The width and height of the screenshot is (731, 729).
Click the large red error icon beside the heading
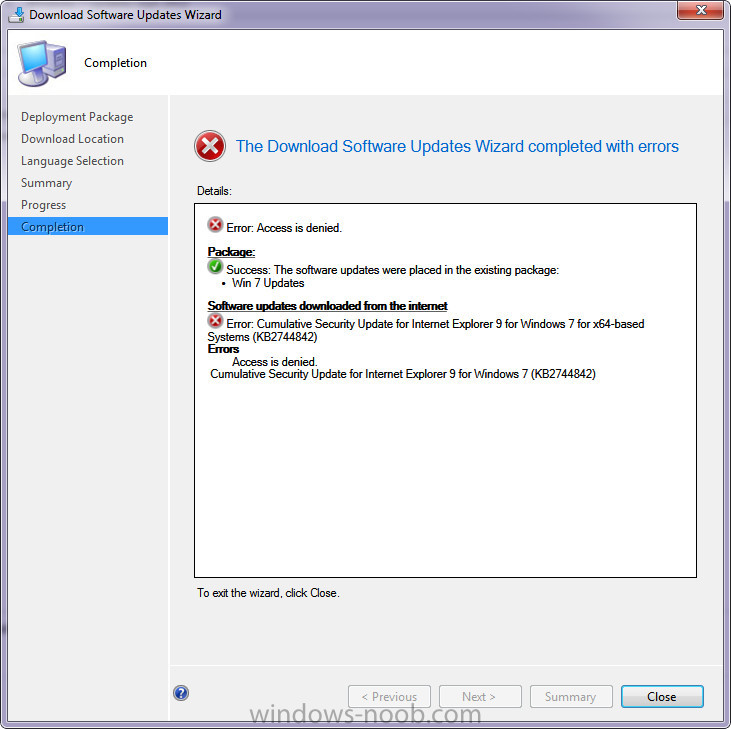pyautogui.click(x=210, y=146)
